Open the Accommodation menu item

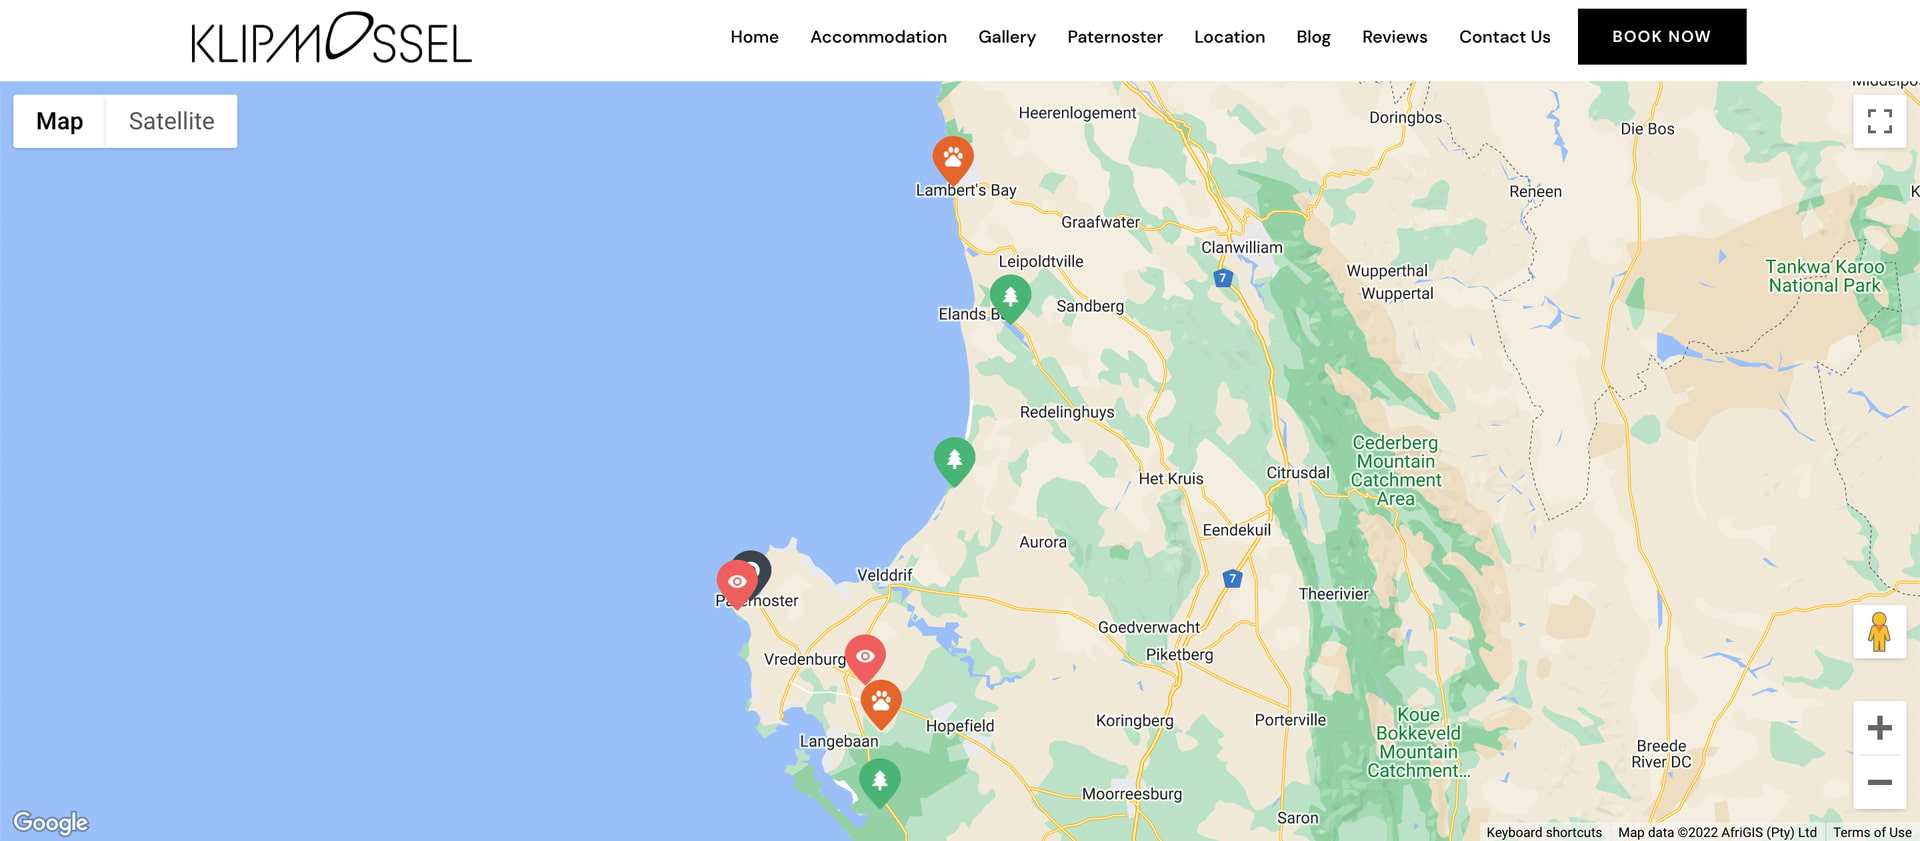coord(878,37)
